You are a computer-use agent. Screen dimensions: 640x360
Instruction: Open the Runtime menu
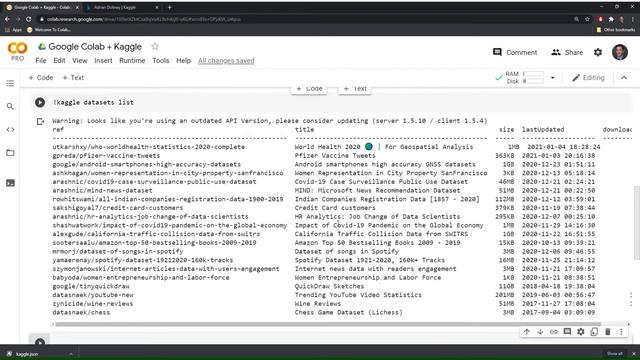132,60
